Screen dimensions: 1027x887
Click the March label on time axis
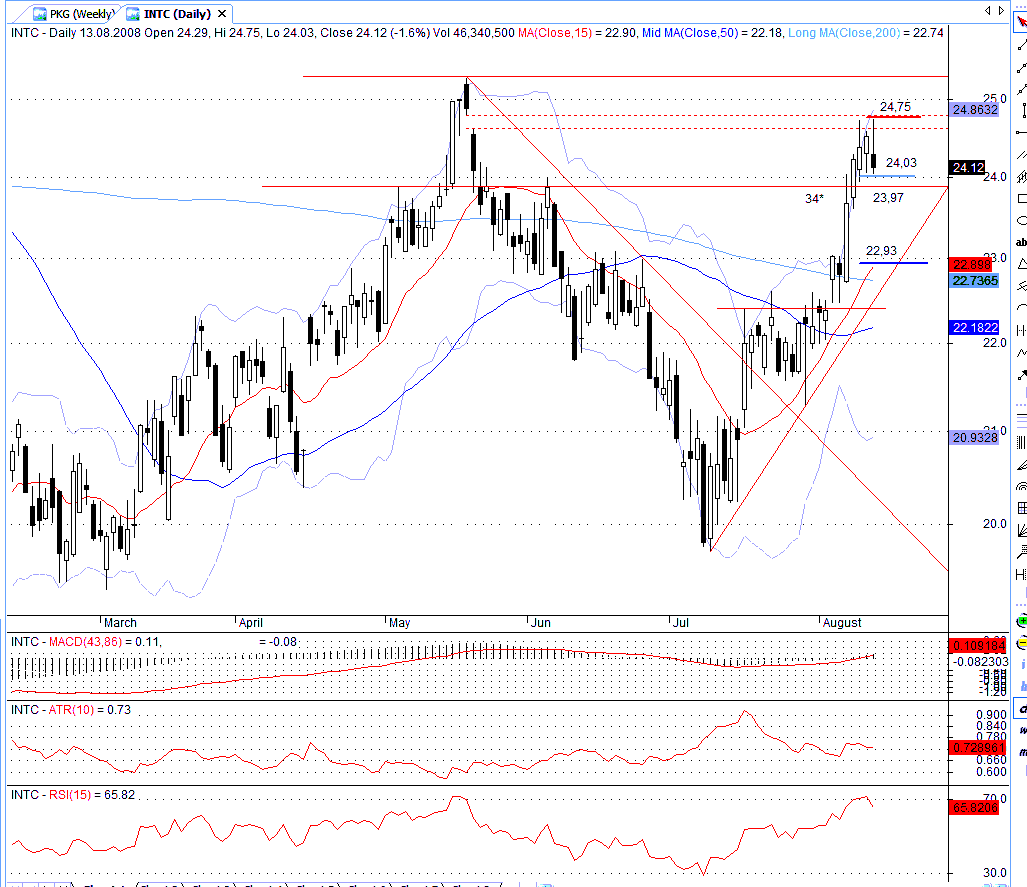coord(121,622)
